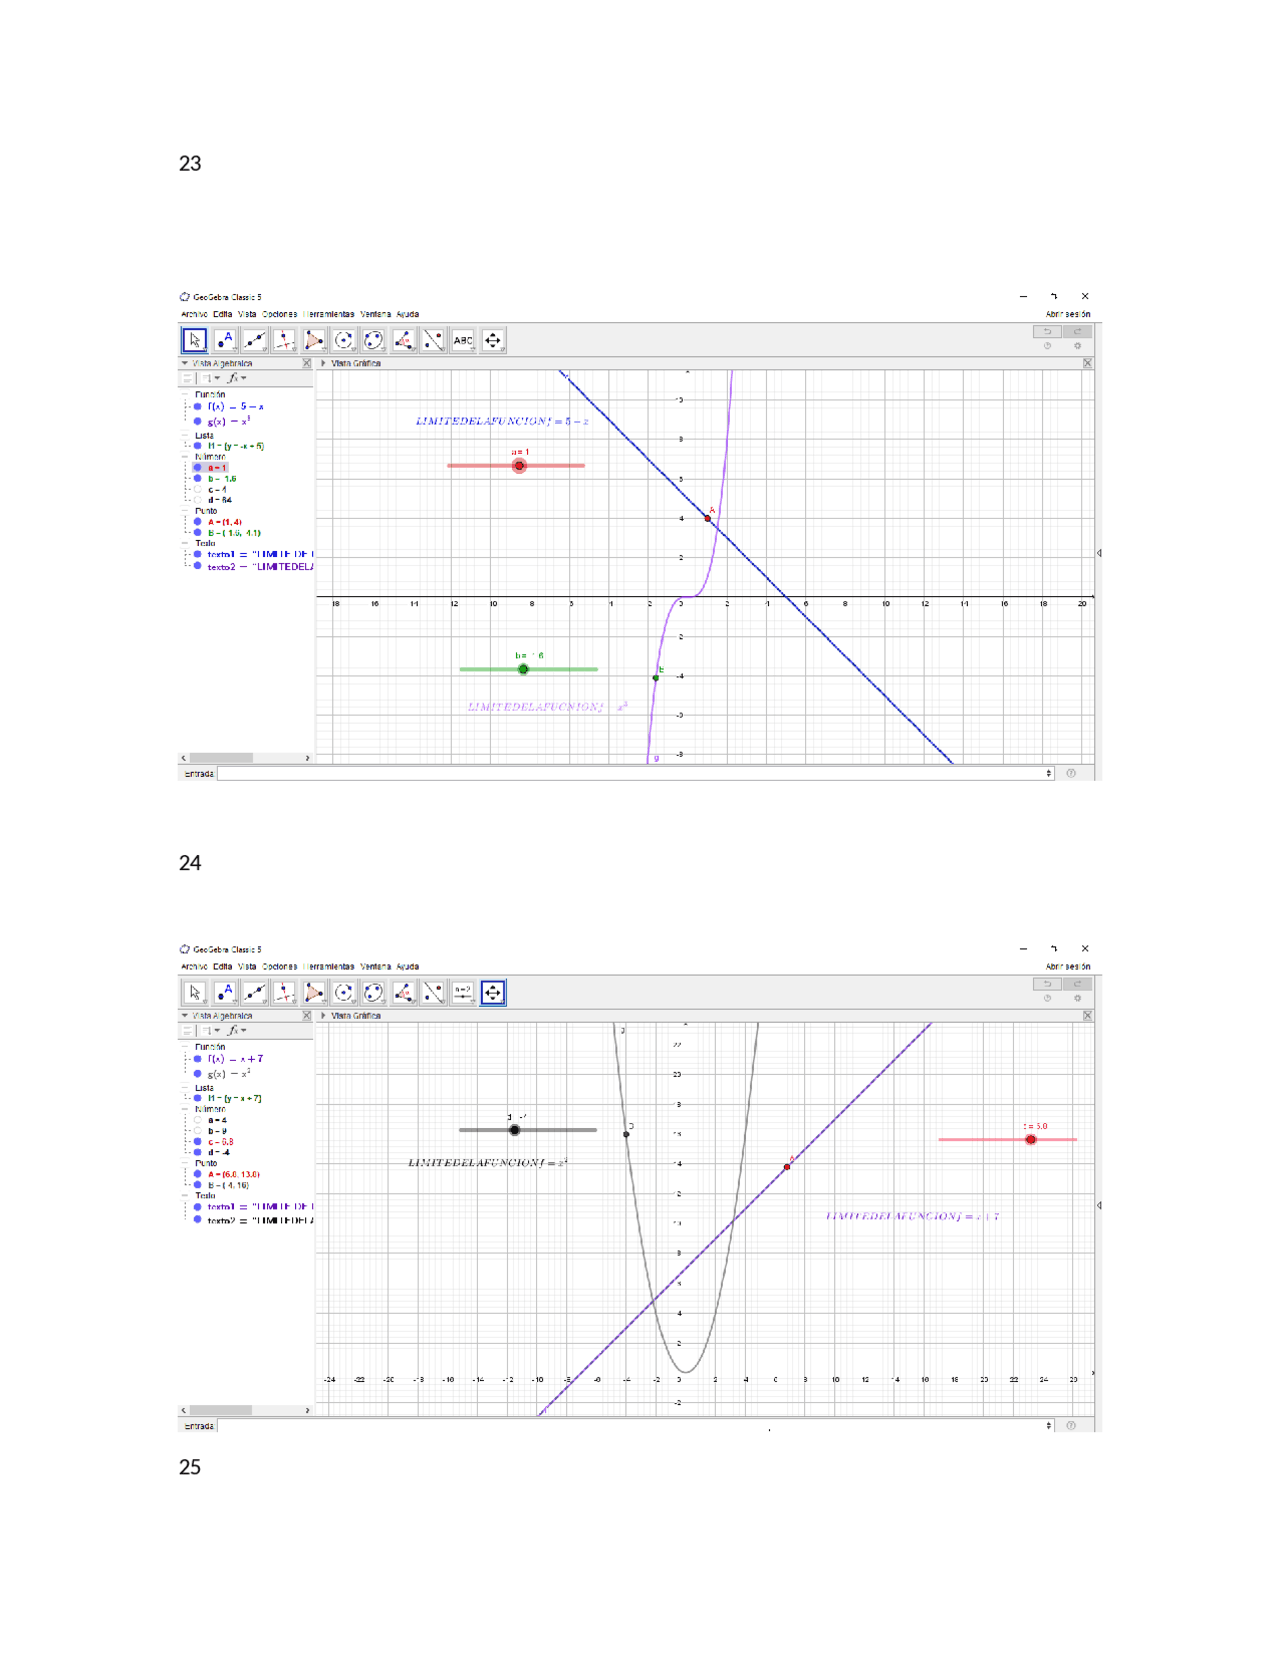Select the Reflect about Line tool in f(x)=x+7 window

433,992
